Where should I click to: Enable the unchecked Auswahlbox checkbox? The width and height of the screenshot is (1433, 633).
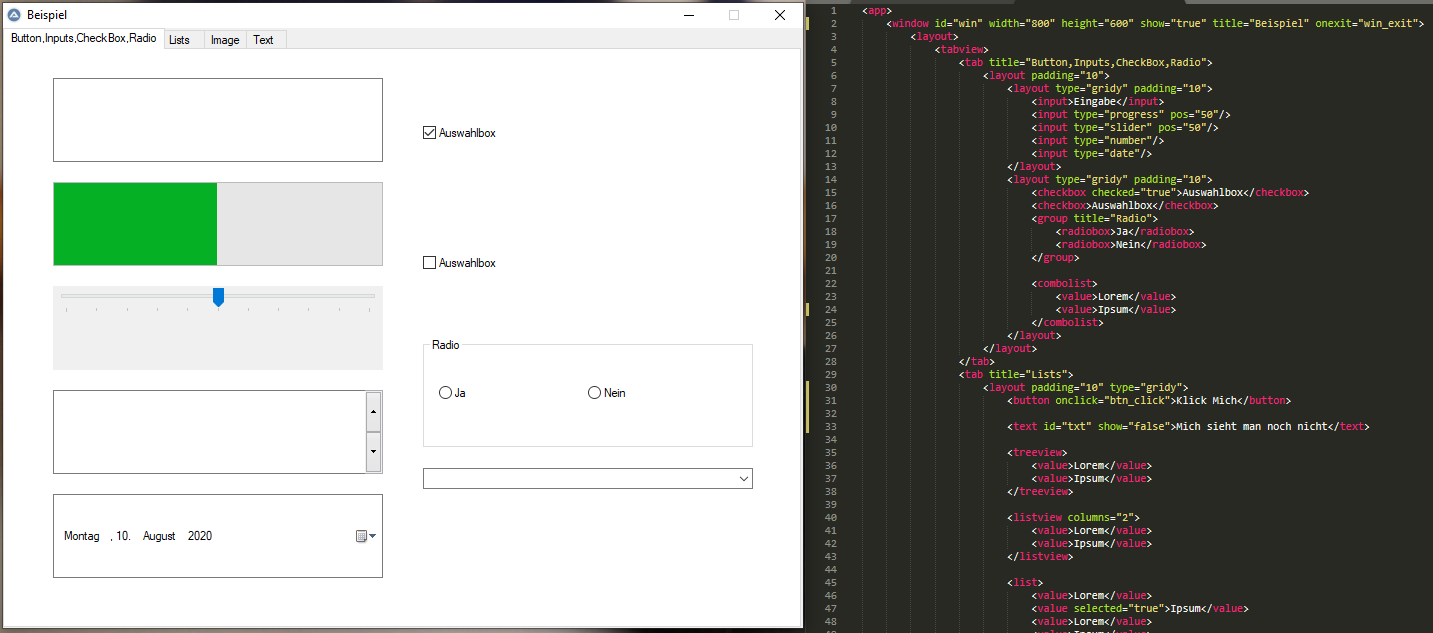point(430,263)
